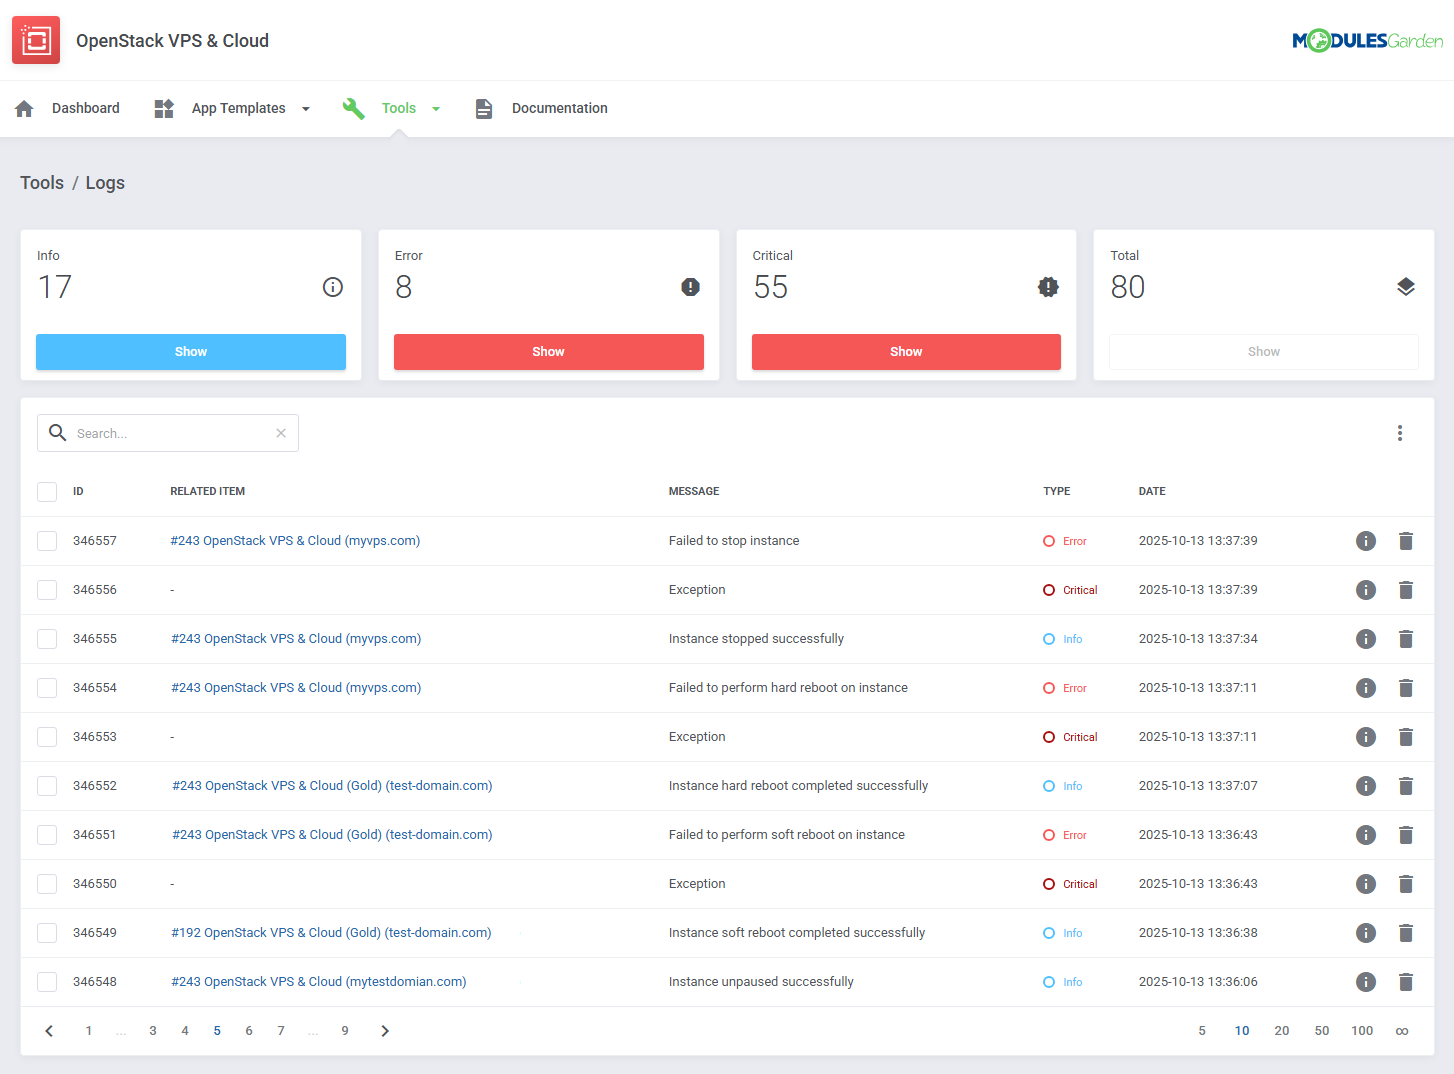Clear the search field with X icon
1454x1074 pixels.
(281, 433)
